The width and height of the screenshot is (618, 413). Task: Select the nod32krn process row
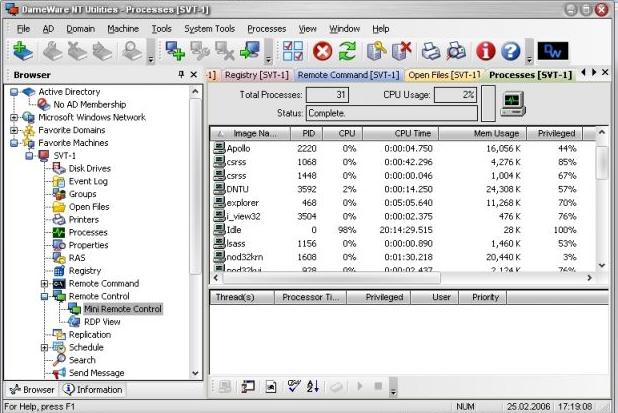click(x=402, y=257)
